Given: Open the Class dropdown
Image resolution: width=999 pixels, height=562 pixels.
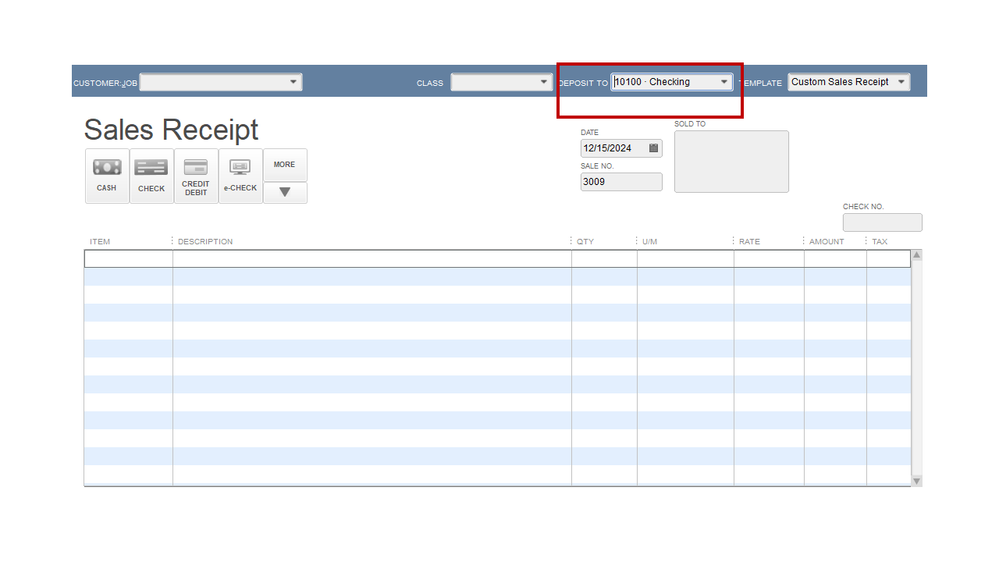Looking at the screenshot, I should point(543,82).
